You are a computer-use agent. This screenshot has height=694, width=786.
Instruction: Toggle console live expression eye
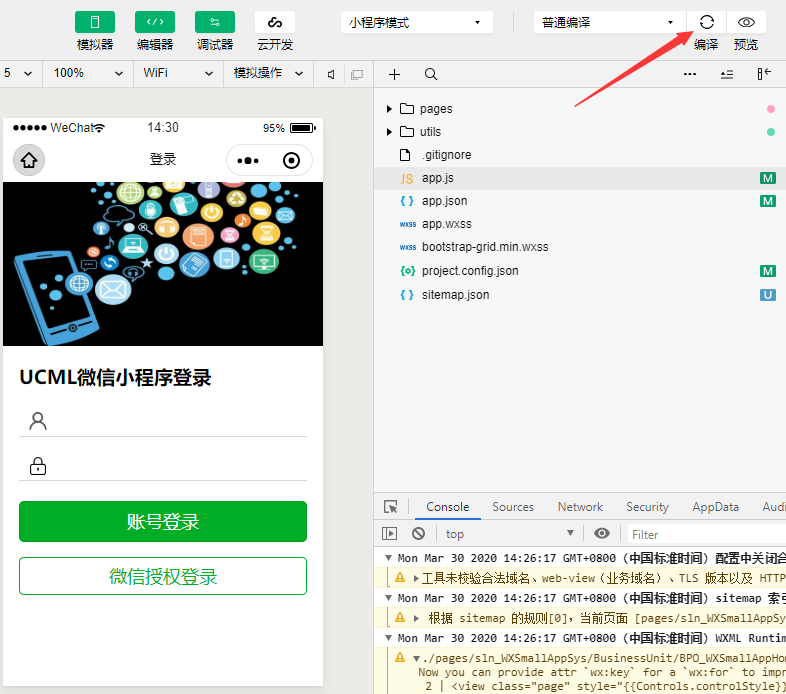point(602,534)
